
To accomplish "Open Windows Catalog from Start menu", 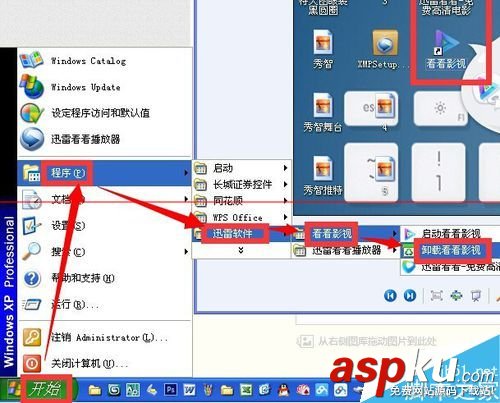I will coord(105,61).
